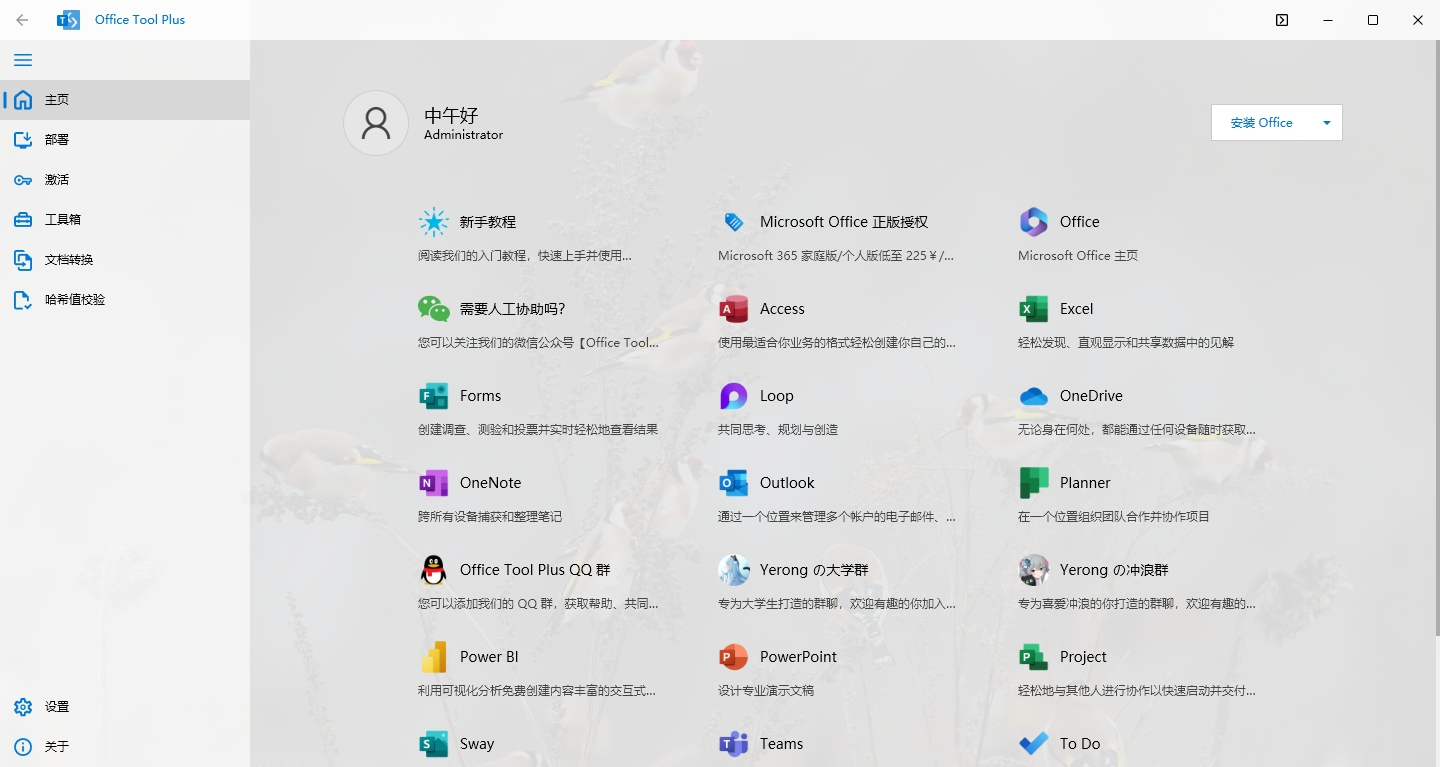Click the WeChat icon for 需要人工协助吗?
The width and height of the screenshot is (1440, 767).
pyautogui.click(x=434, y=309)
